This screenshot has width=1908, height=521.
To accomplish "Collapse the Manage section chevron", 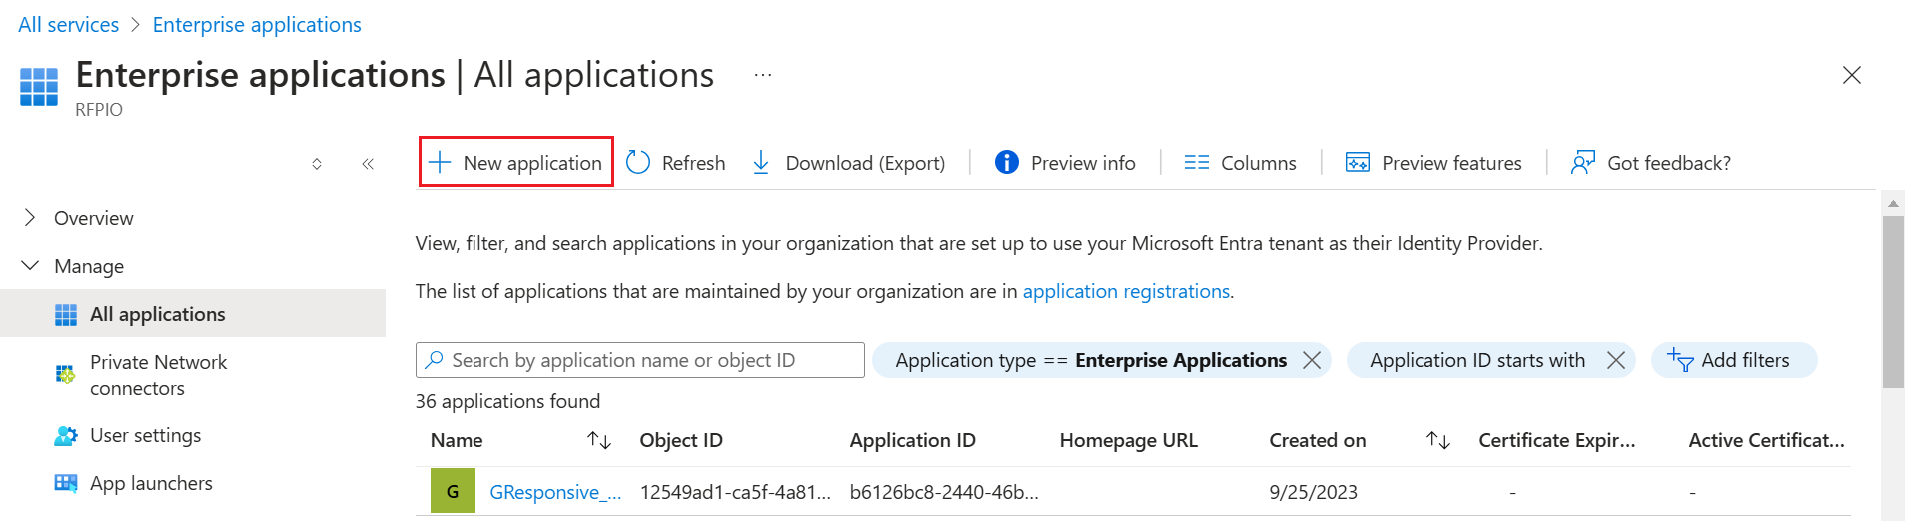I will pyautogui.click(x=30, y=265).
